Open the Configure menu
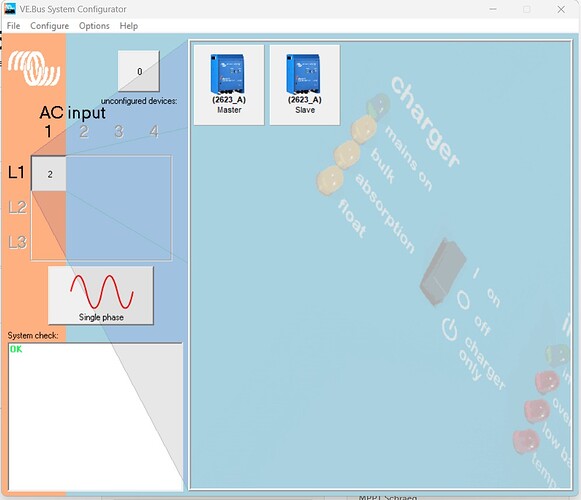 tap(50, 26)
